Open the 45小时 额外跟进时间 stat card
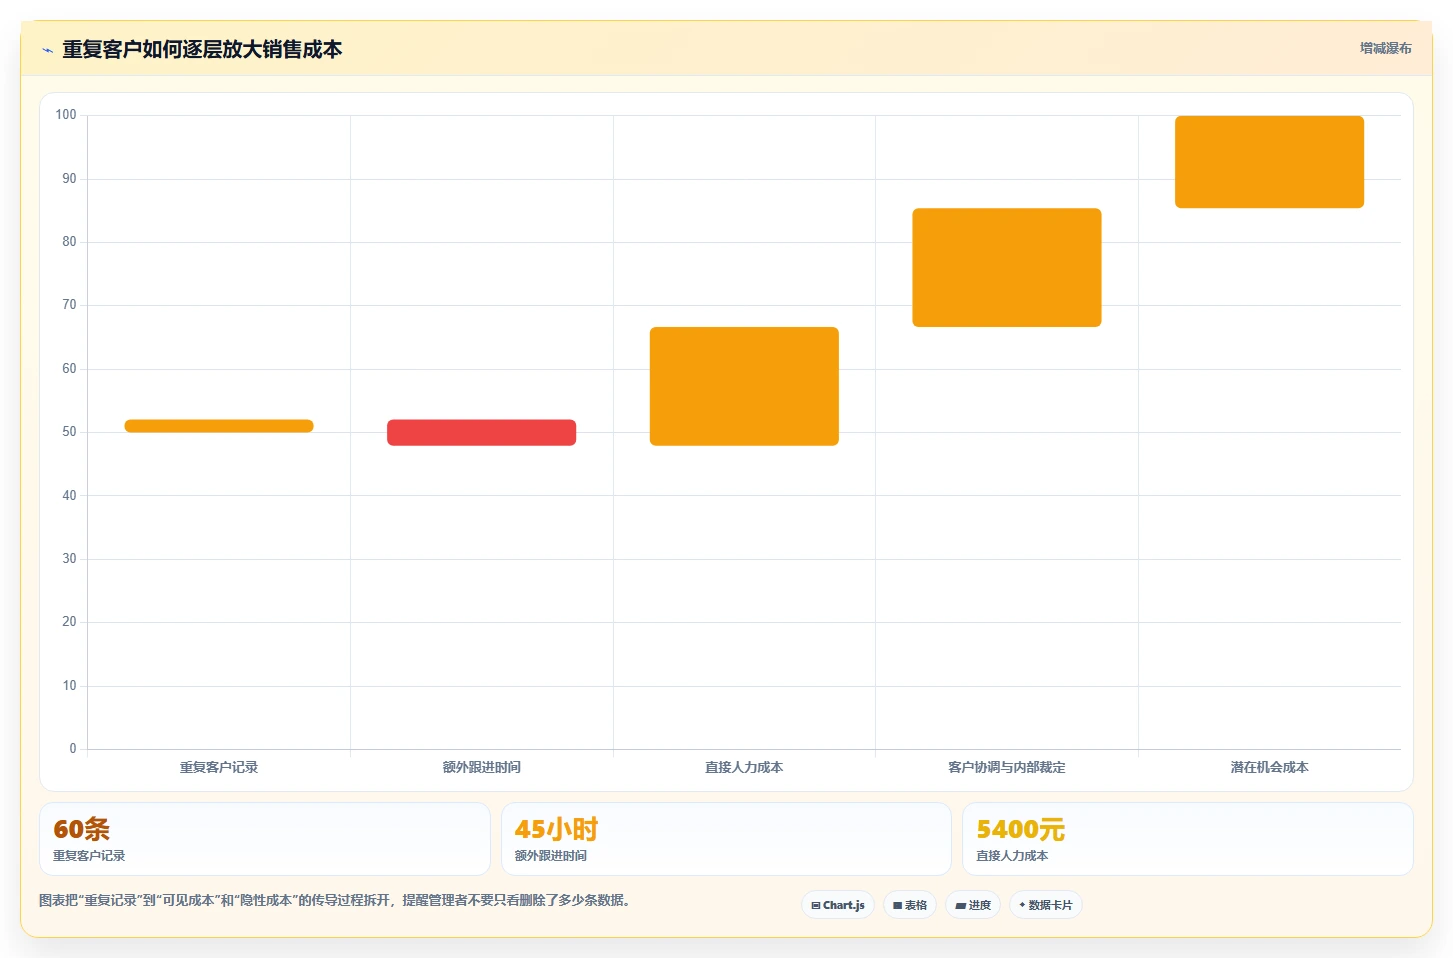This screenshot has height=958, width=1453. click(726, 839)
